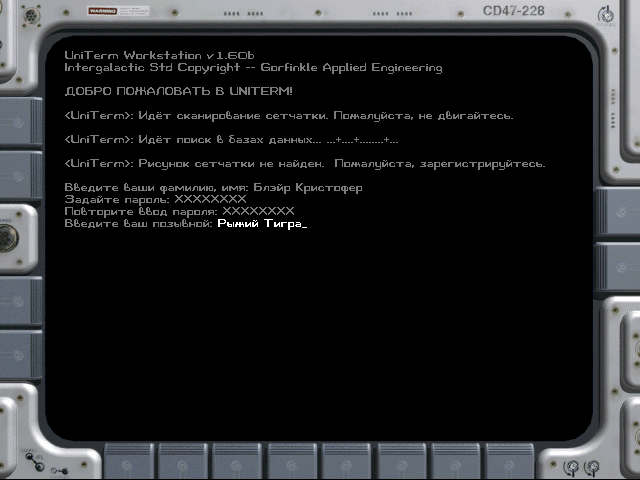640x480 pixels.
Task: Click the "Введите ваш позывной:" prompt label
Action: (139, 224)
